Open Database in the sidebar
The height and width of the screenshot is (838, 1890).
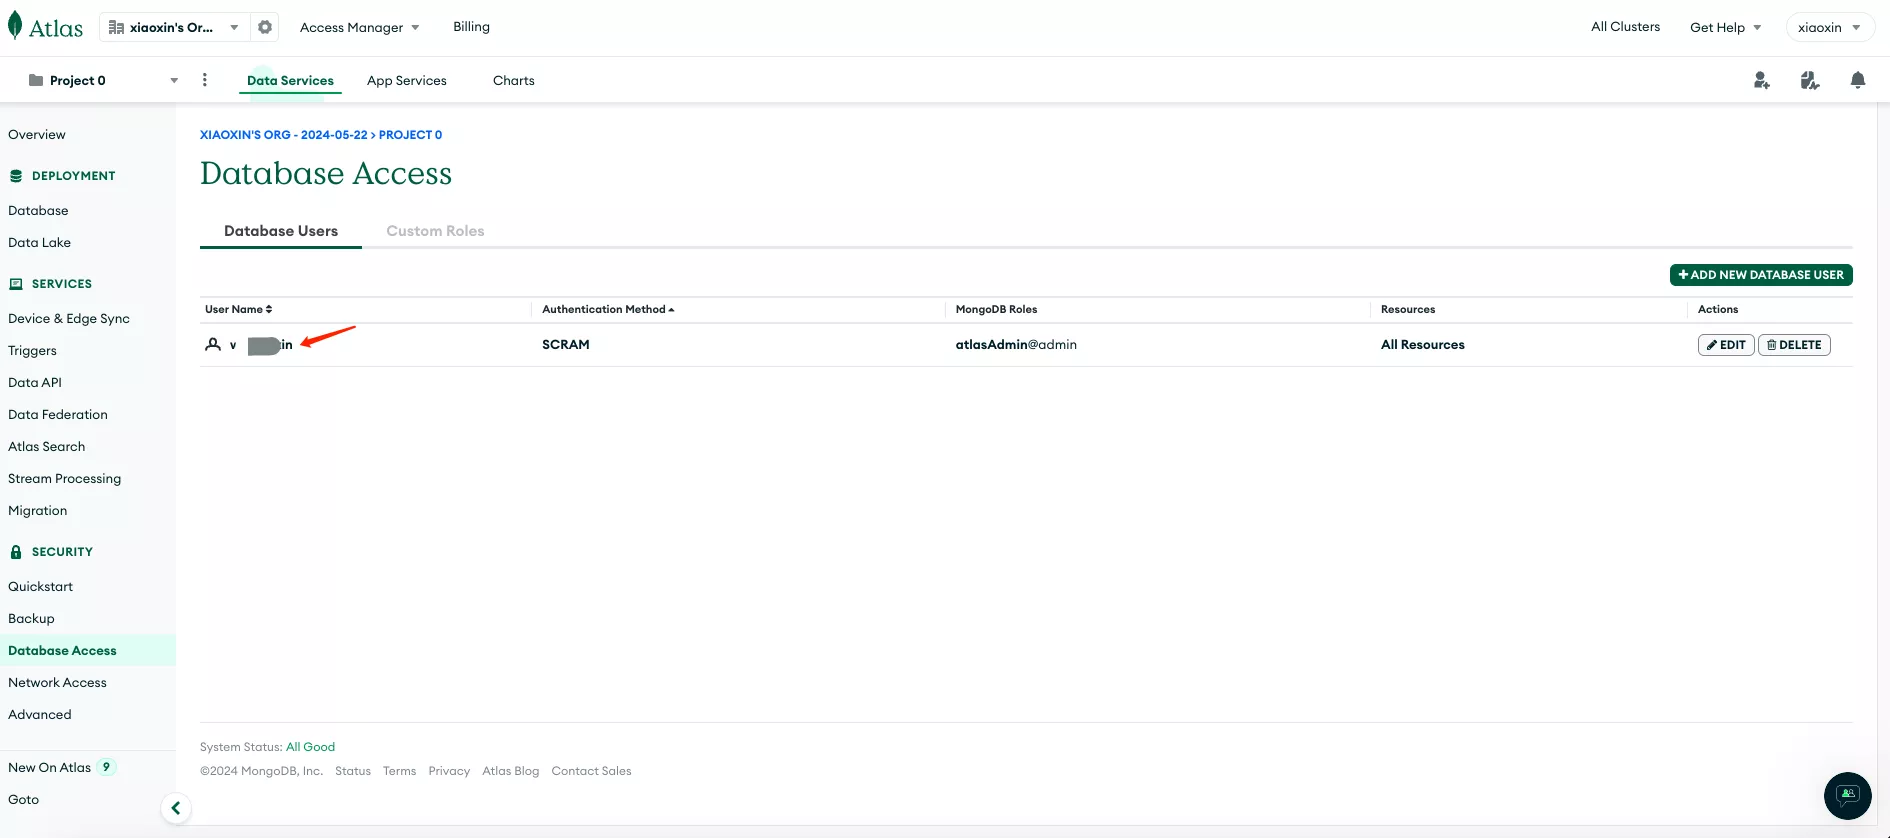coord(38,211)
